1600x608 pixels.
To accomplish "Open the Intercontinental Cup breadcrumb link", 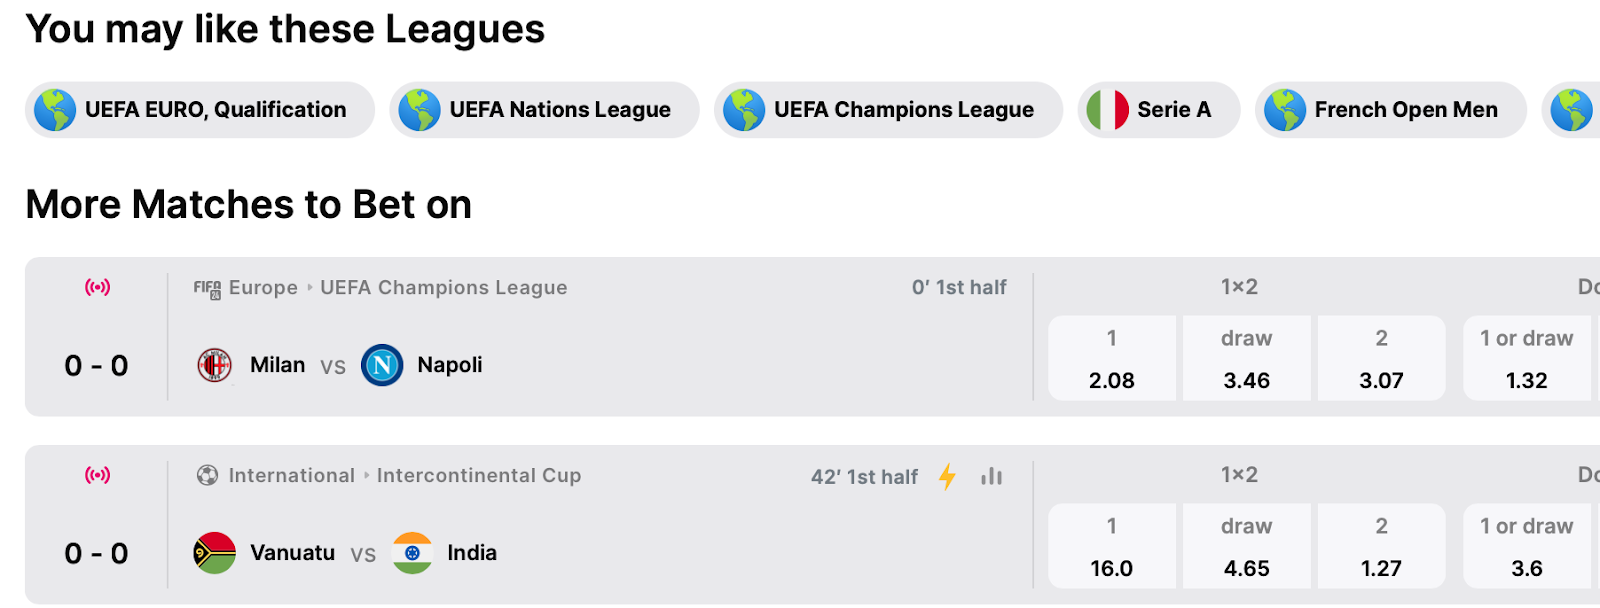I will click(478, 476).
